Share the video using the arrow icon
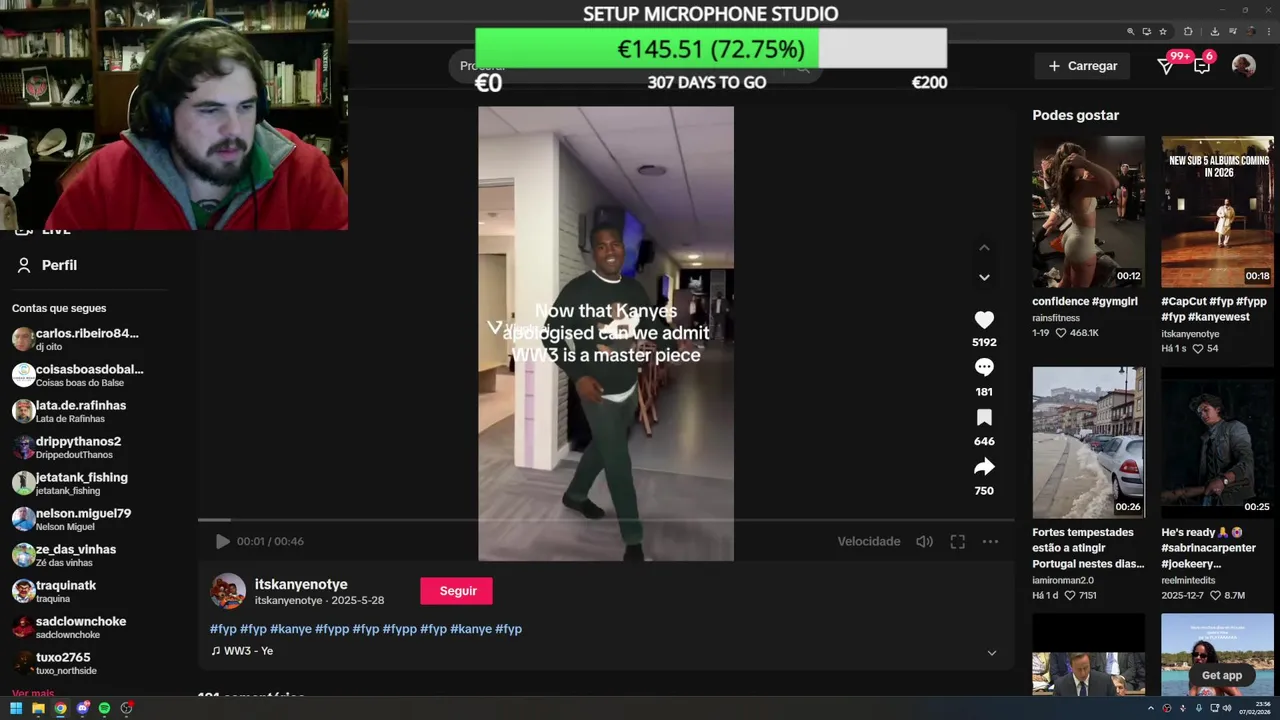Viewport: 1280px width, 720px height. click(x=984, y=466)
